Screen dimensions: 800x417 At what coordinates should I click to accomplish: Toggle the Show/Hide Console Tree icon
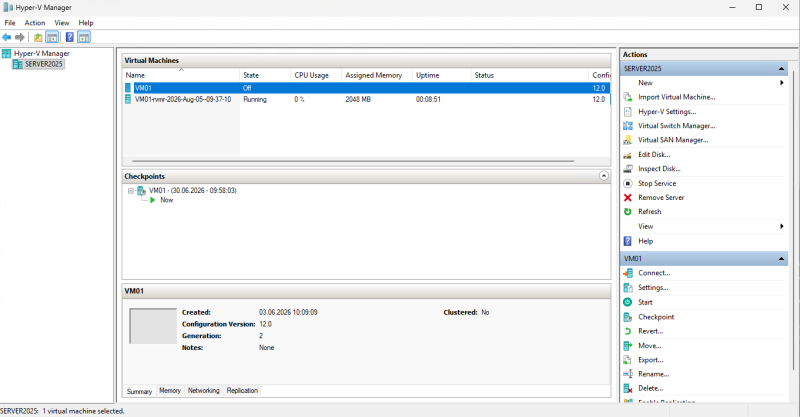pos(52,37)
